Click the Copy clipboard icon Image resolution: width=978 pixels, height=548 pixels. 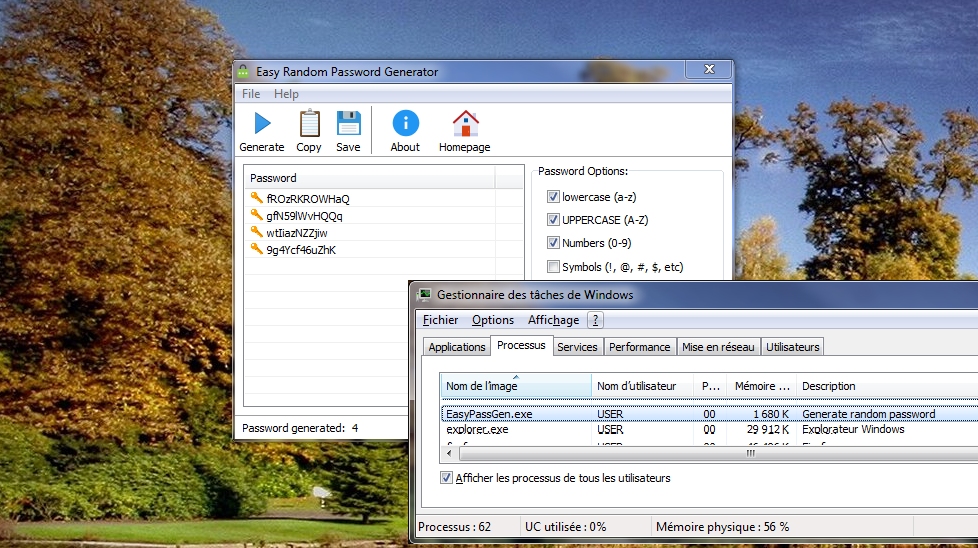pyautogui.click(x=309, y=123)
